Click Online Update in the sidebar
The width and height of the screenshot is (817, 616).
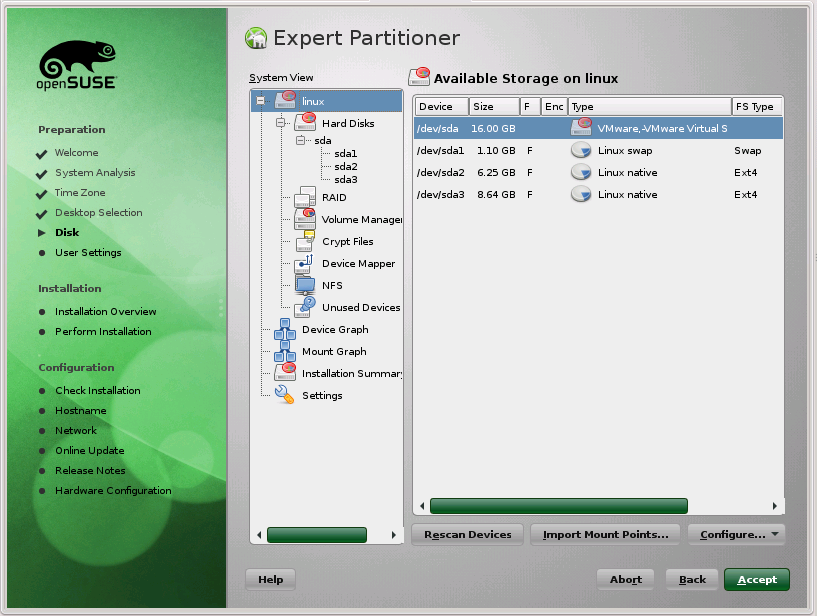(90, 450)
